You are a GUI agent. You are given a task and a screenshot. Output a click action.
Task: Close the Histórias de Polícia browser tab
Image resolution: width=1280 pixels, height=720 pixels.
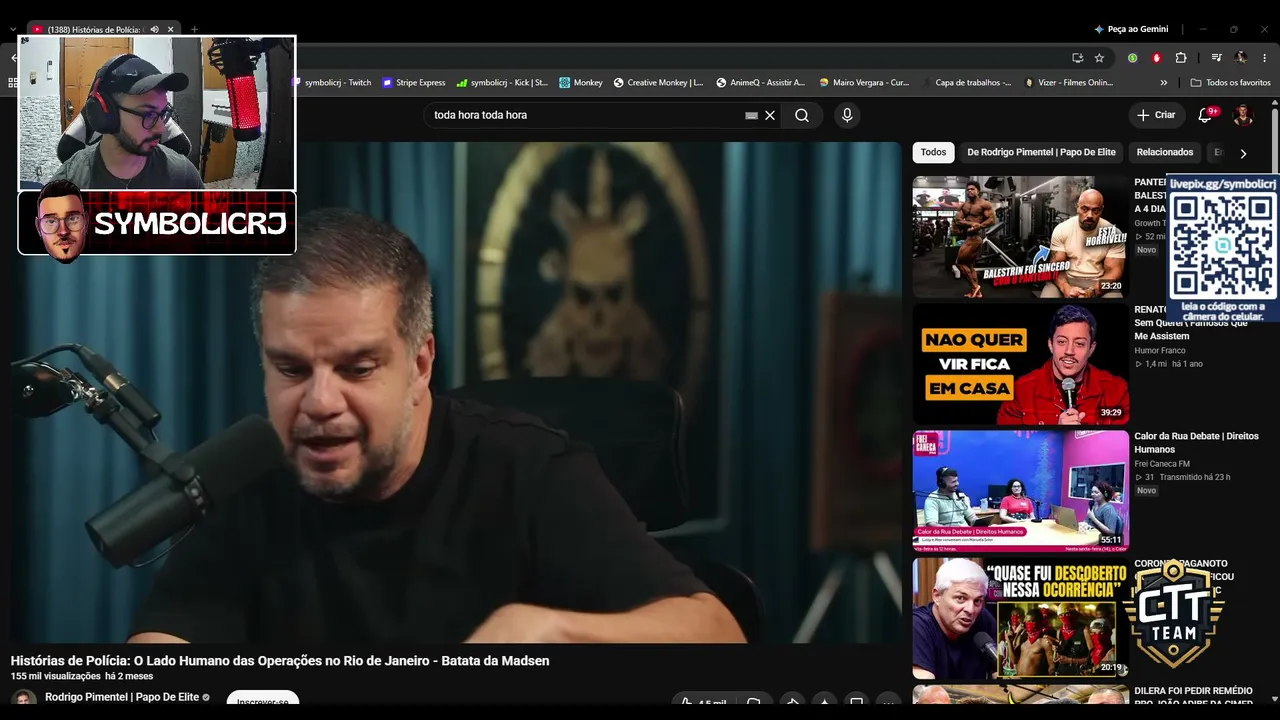click(170, 30)
